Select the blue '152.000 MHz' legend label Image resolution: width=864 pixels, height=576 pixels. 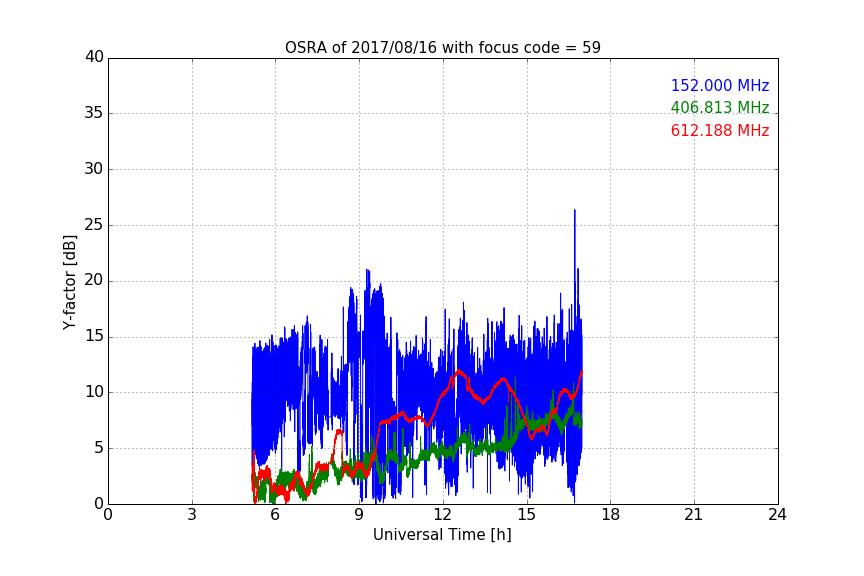click(720, 85)
